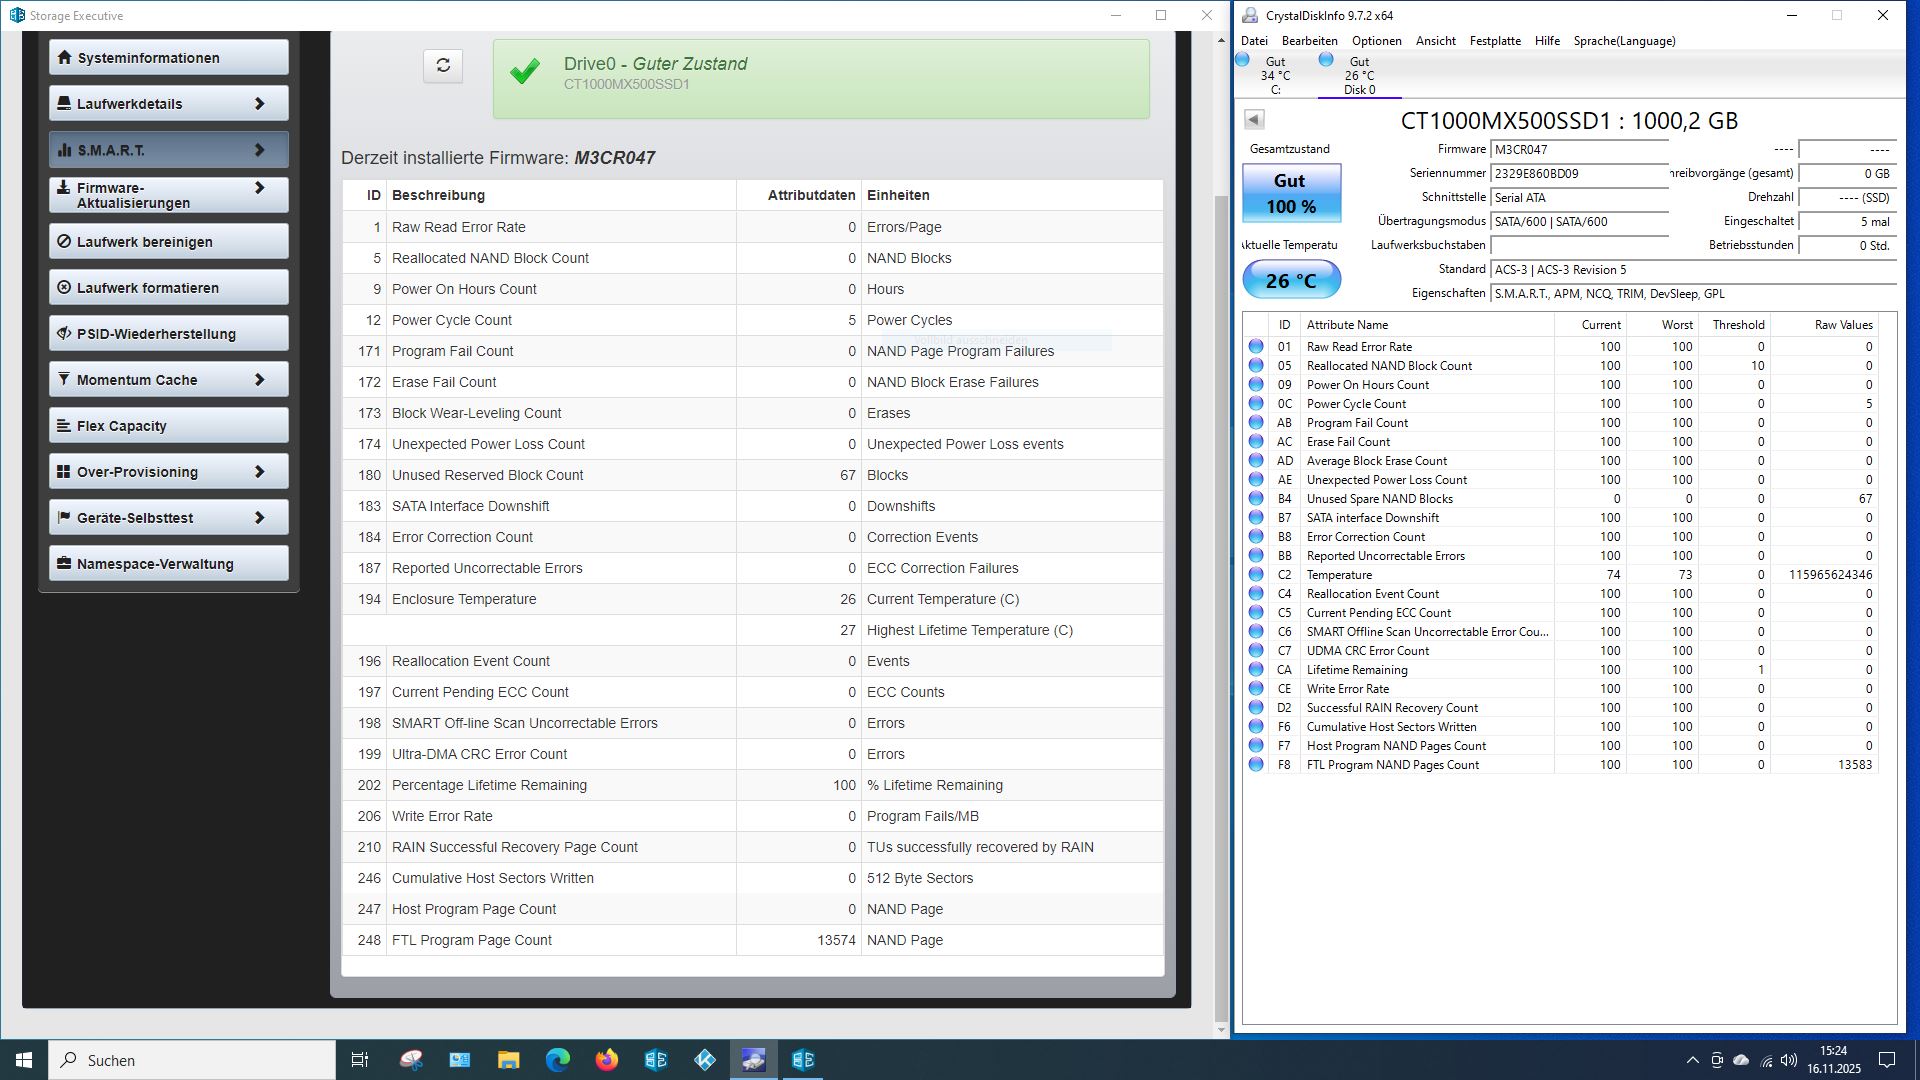The height and width of the screenshot is (1080, 1920).
Task: Click status circle for Temperature attribute
Action: click(1256, 575)
